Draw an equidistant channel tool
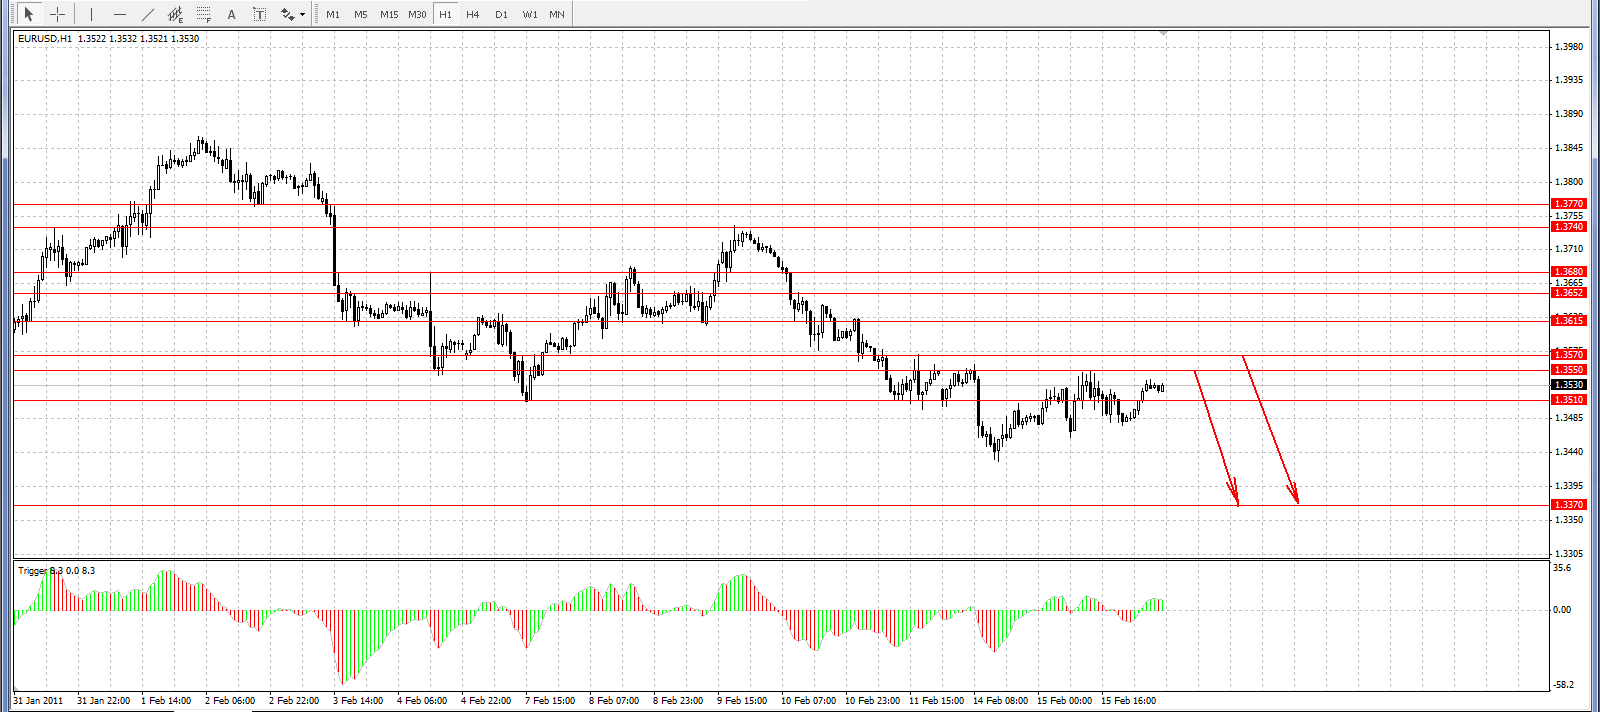 point(176,14)
